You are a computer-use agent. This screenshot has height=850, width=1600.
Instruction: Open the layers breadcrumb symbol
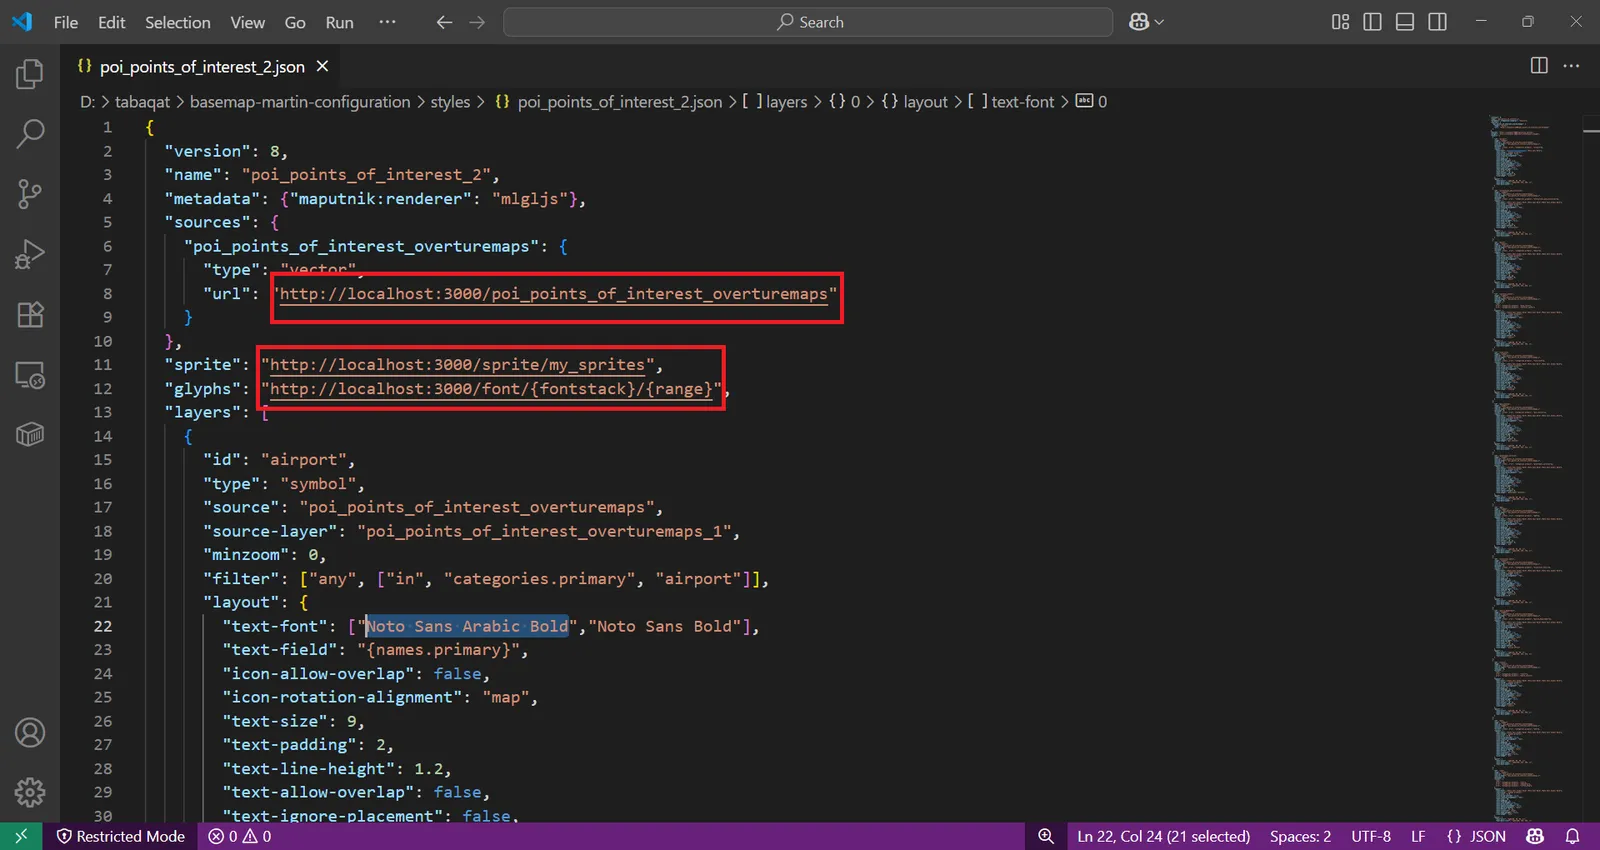[775, 102]
